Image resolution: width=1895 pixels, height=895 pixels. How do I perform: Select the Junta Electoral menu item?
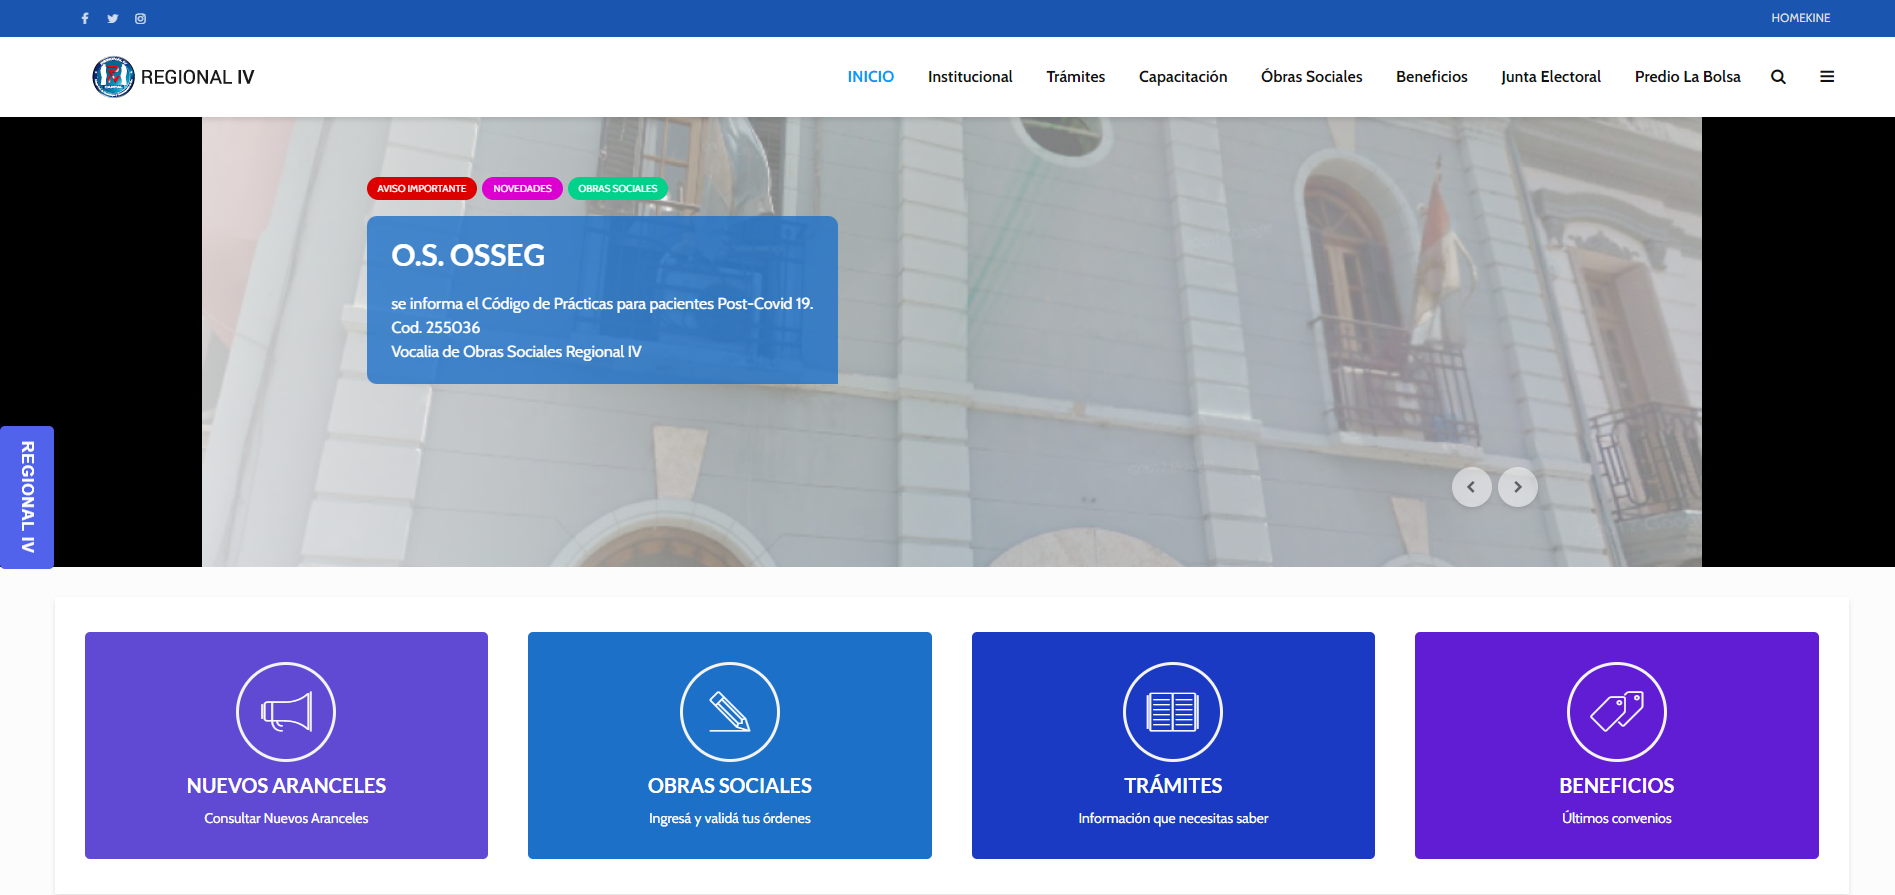pos(1551,77)
